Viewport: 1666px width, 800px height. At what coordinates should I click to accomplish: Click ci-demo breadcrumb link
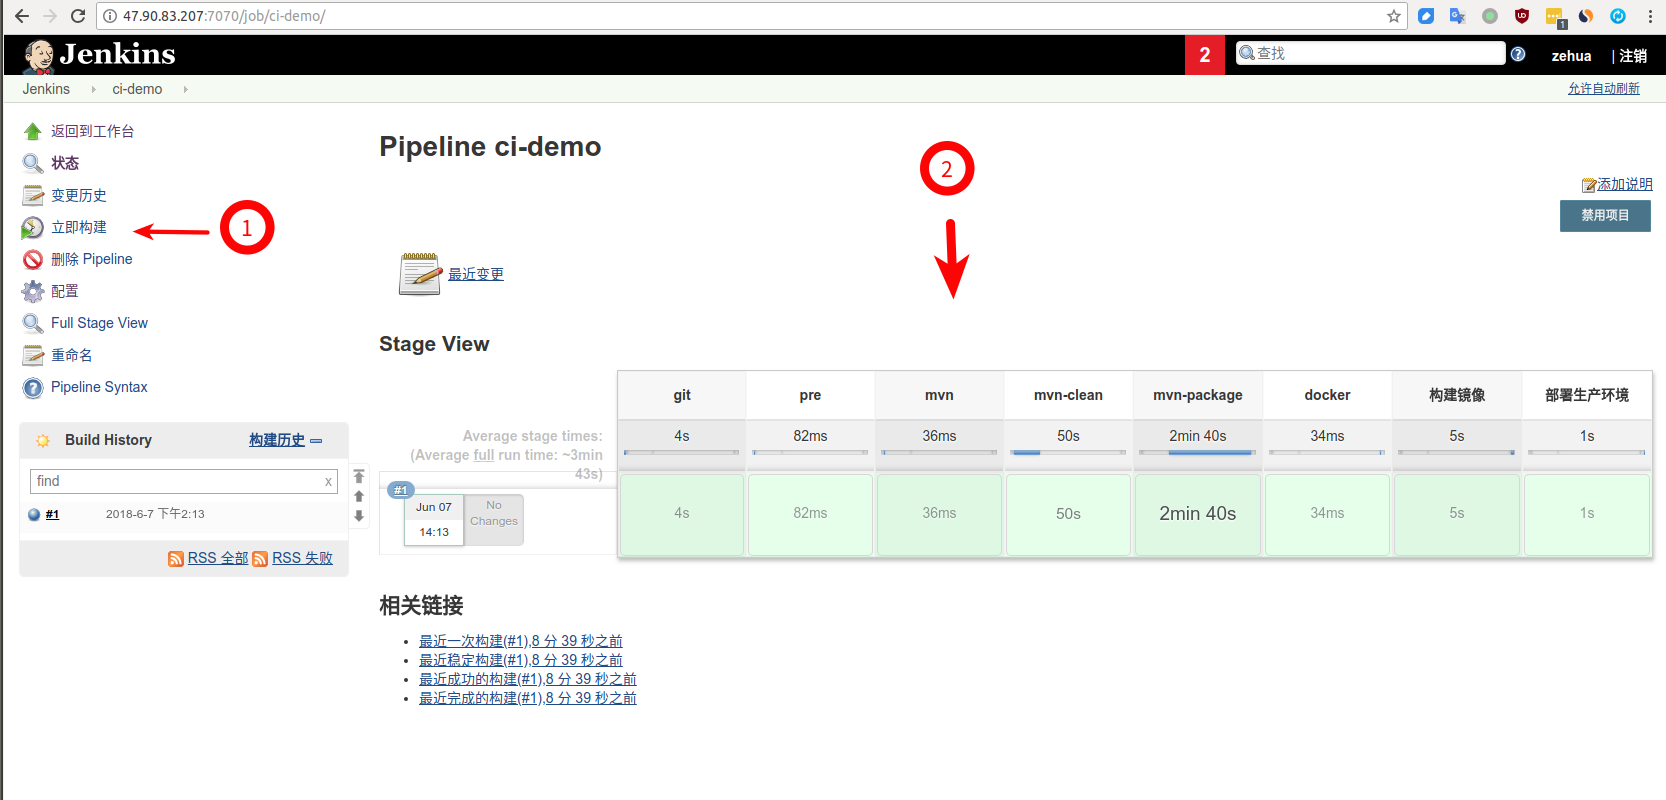pyautogui.click(x=137, y=89)
